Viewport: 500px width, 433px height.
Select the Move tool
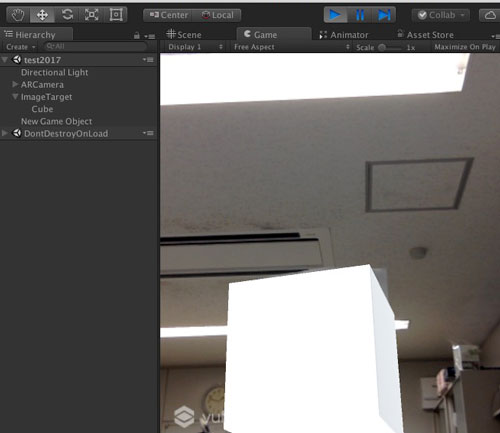coord(42,15)
